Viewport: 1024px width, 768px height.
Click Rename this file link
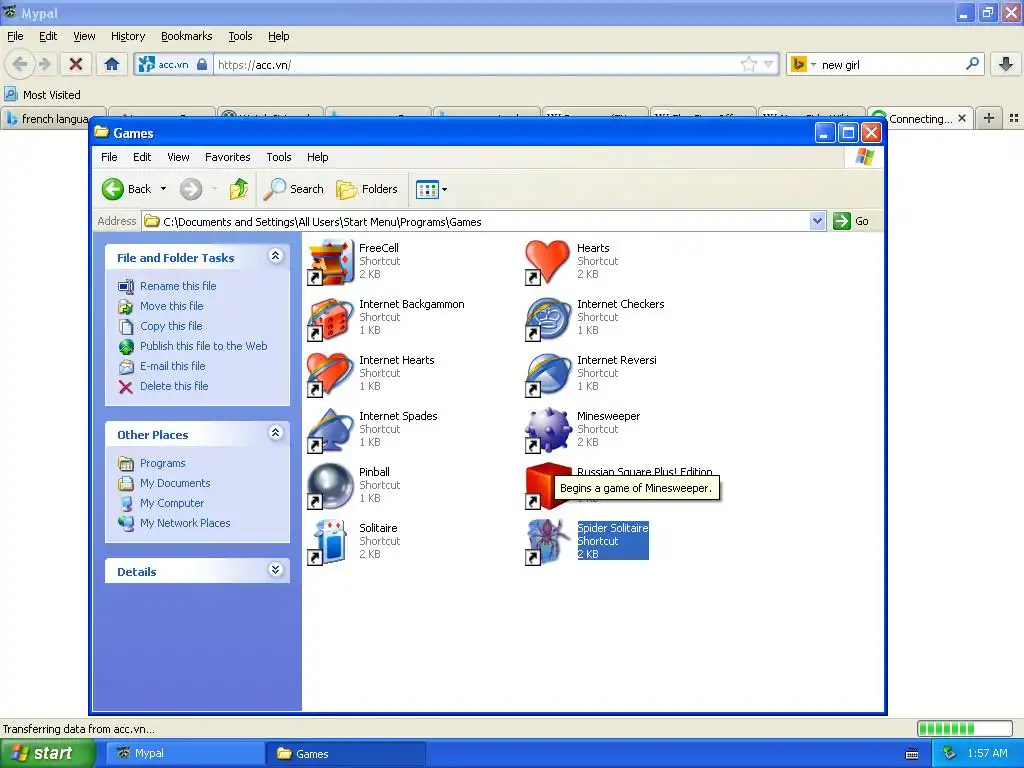178,286
